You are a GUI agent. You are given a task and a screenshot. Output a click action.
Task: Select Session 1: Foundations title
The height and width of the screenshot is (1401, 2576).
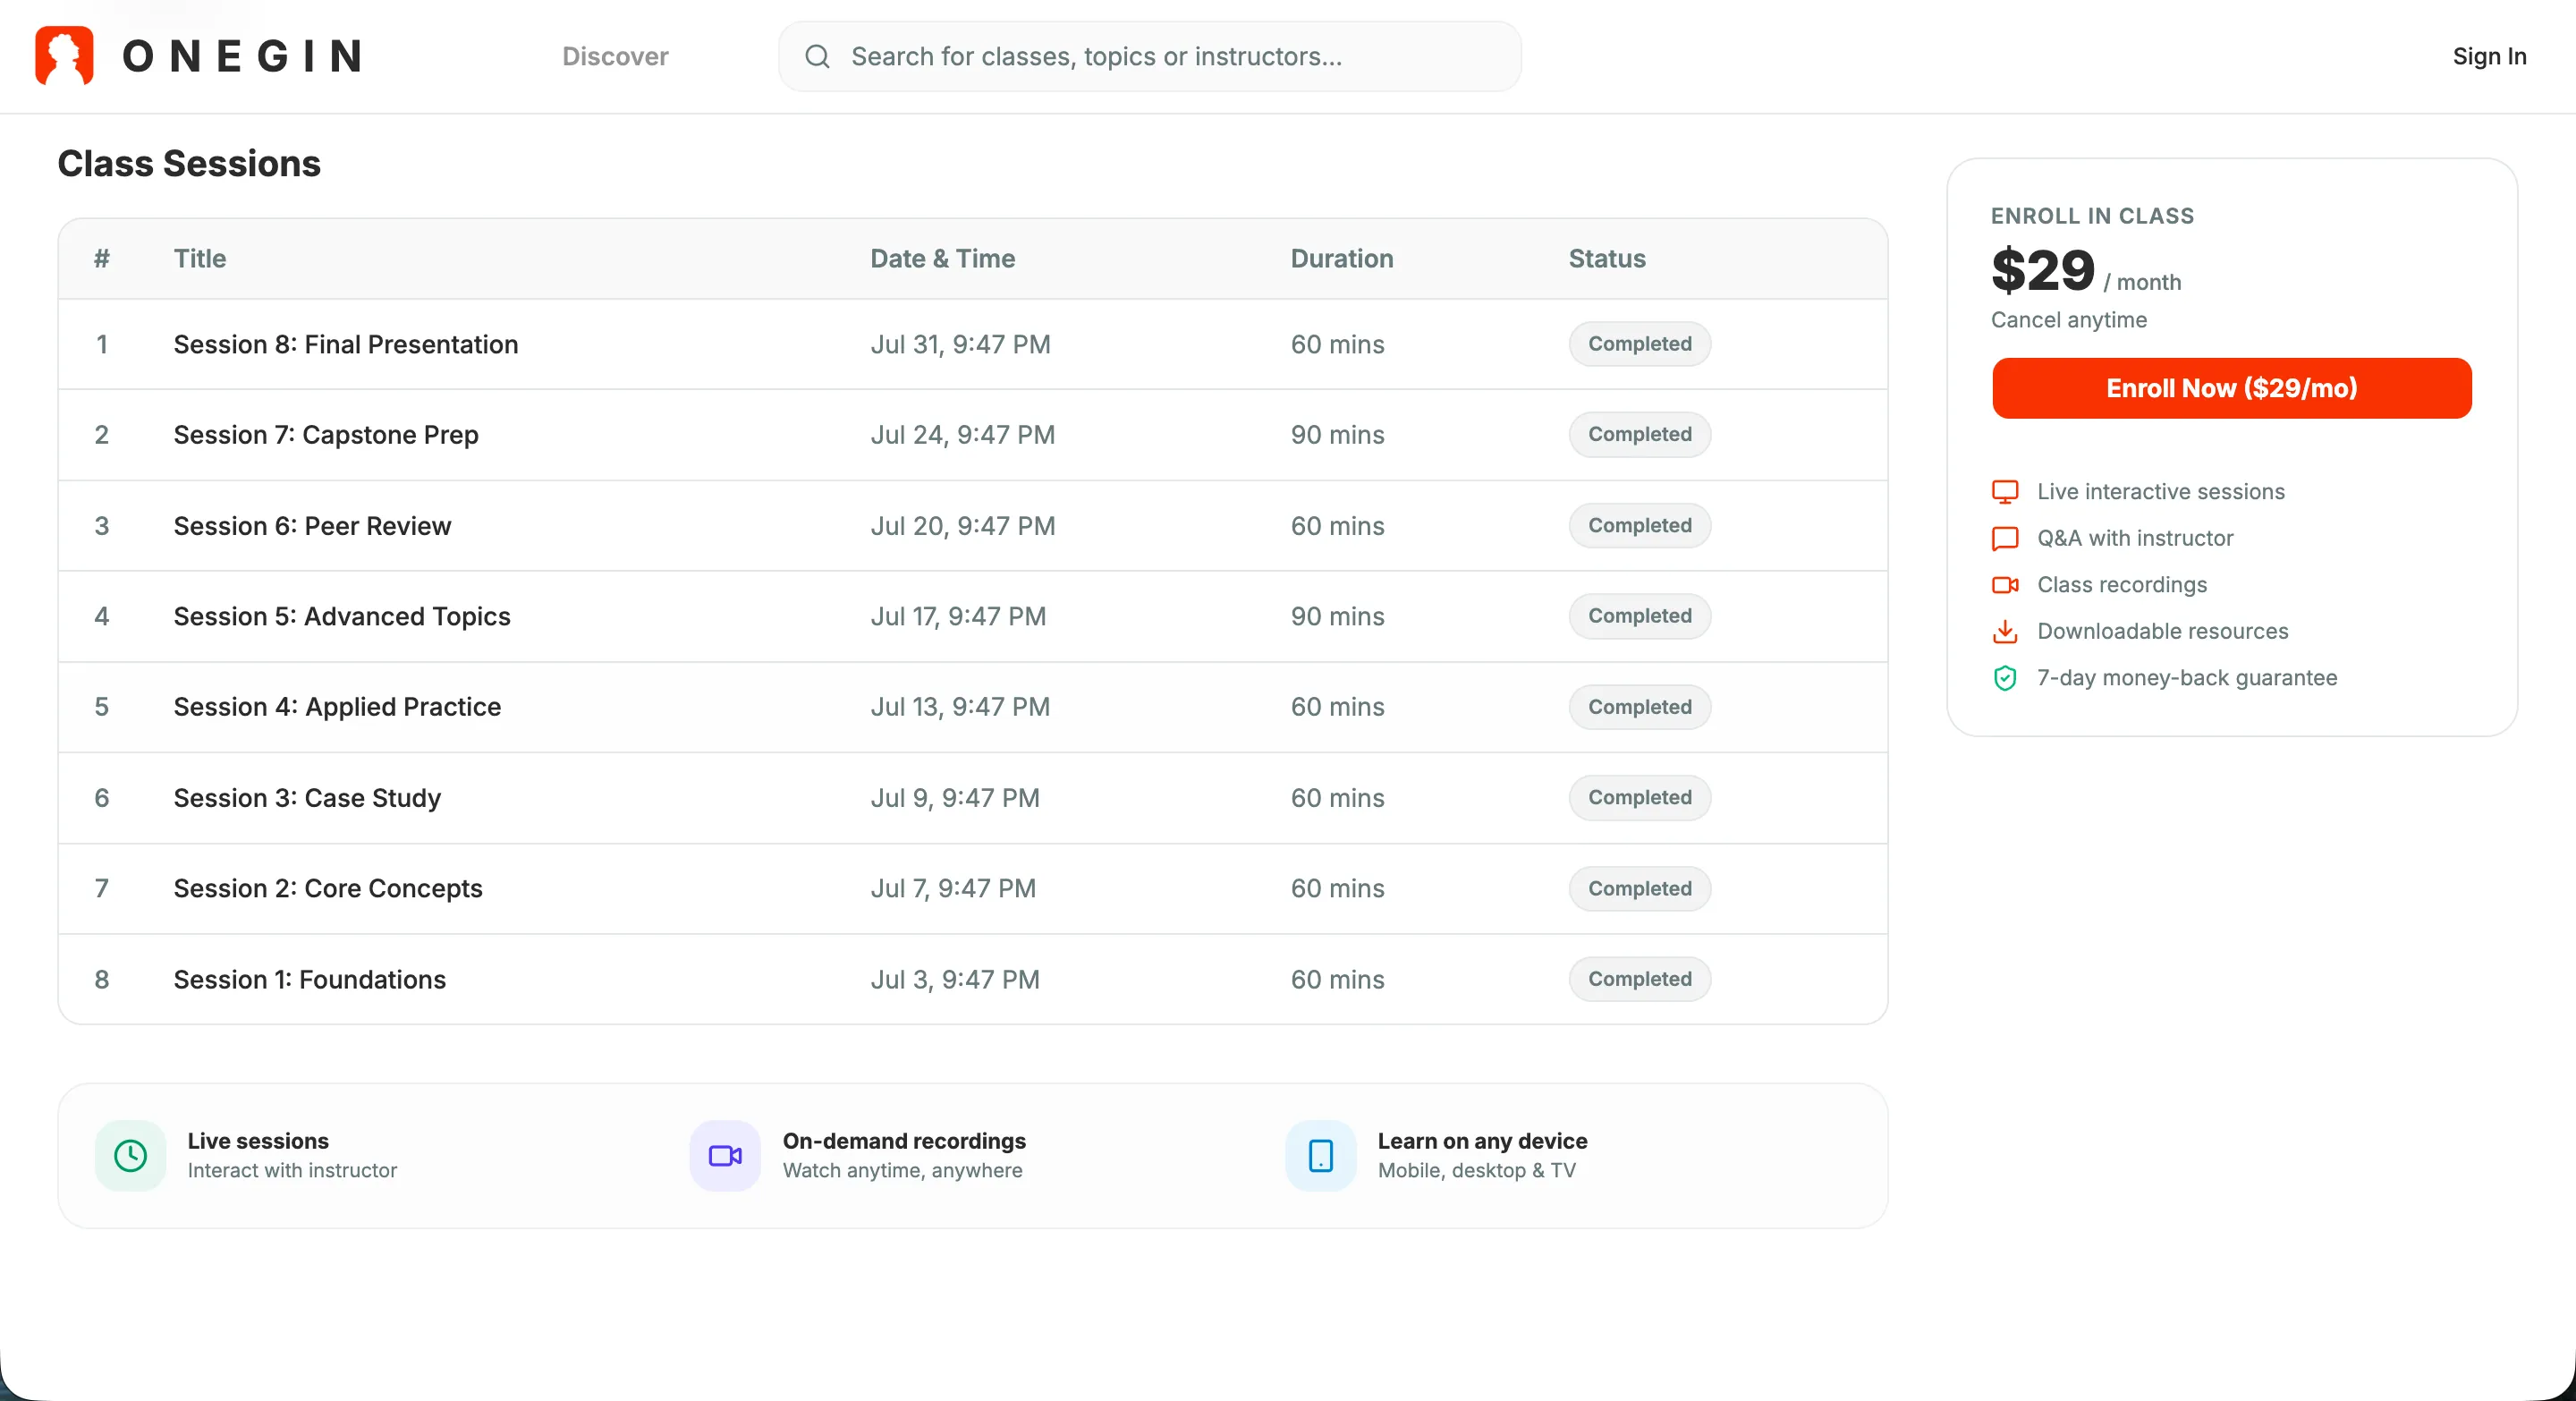pyautogui.click(x=310, y=979)
